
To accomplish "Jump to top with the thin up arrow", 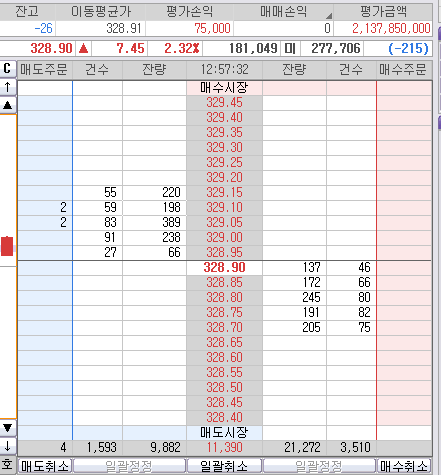I will coord(8,87).
